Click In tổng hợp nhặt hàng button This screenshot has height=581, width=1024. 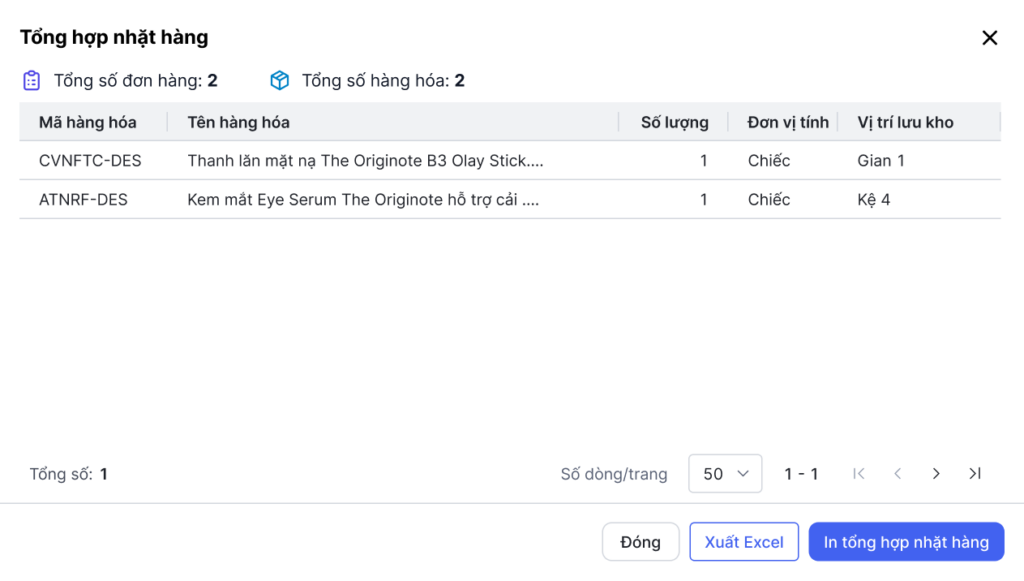[906, 542]
